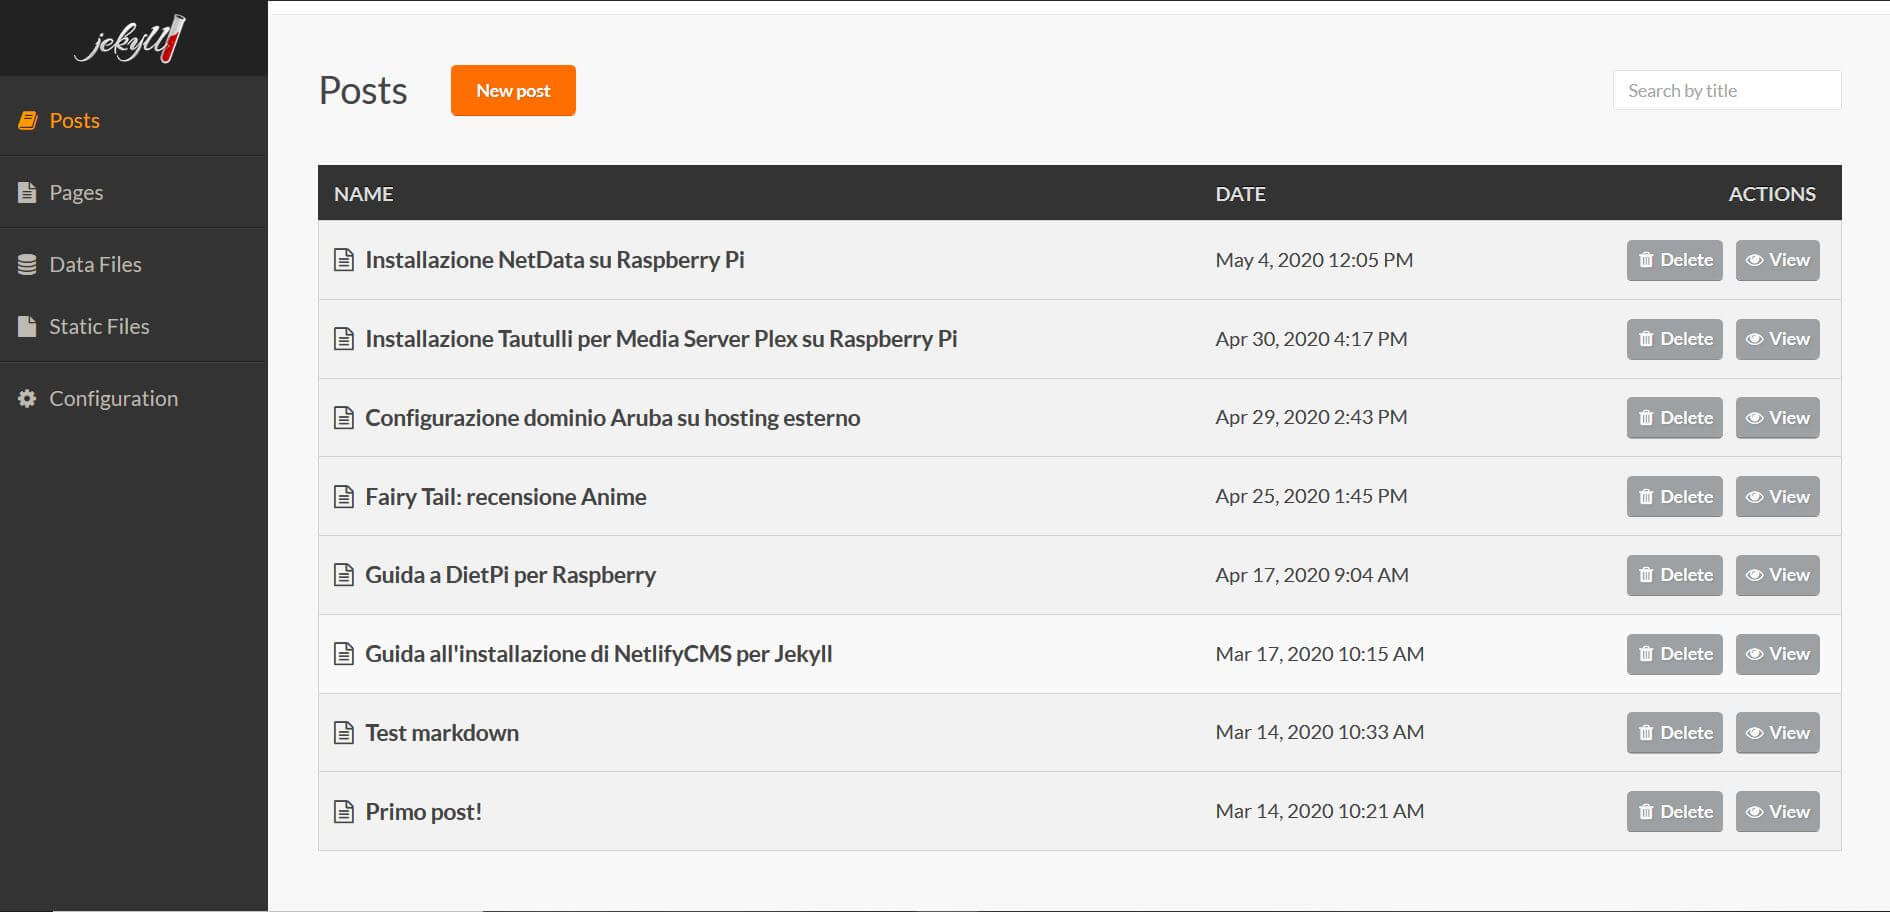The width and height of the screenshot is (1890, 912).
Task: Click the file icon next to 'Guida a DietPi per Raspberry'
Action: pyautogui.click(x=344, y=575)
